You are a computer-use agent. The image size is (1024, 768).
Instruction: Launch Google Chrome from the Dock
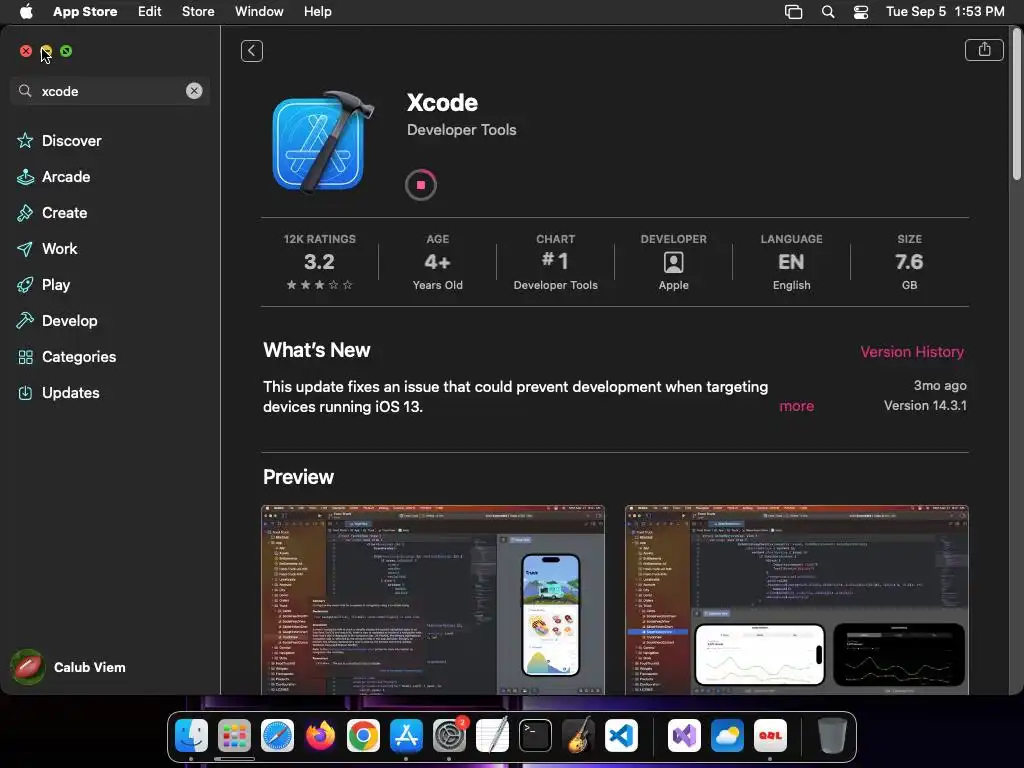point(363,736)
